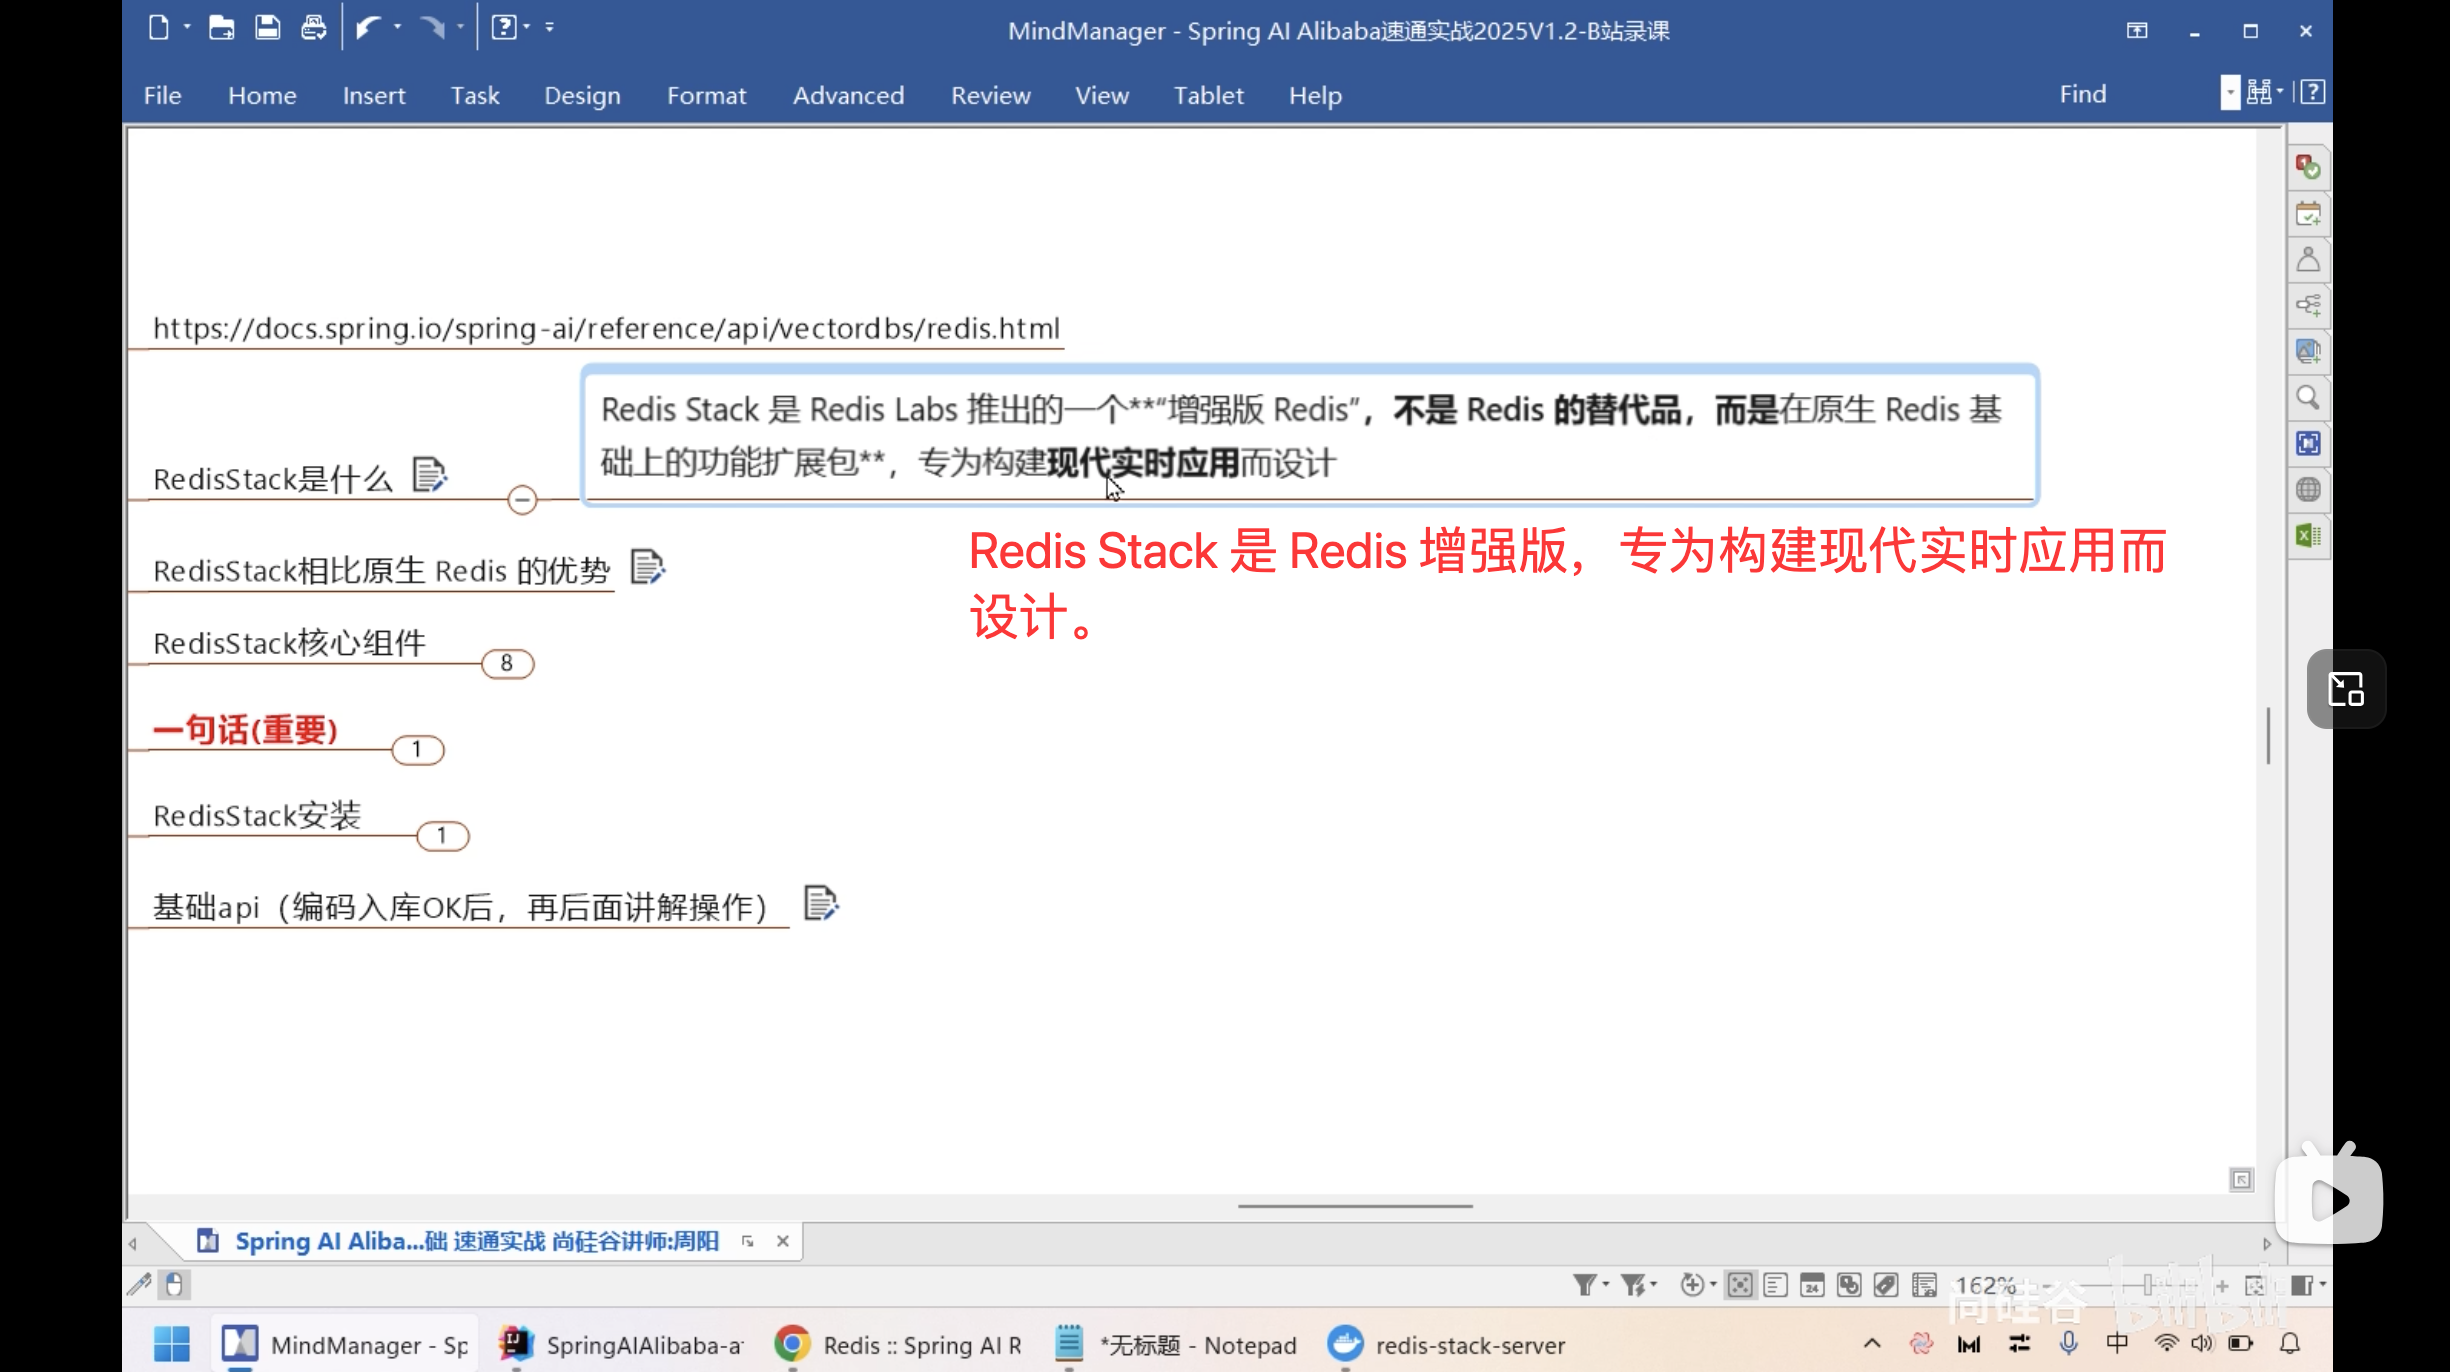Screen dimensions: 2450x1372
Task: Open the Excel linker pane tab
Action: point(2308,536)
